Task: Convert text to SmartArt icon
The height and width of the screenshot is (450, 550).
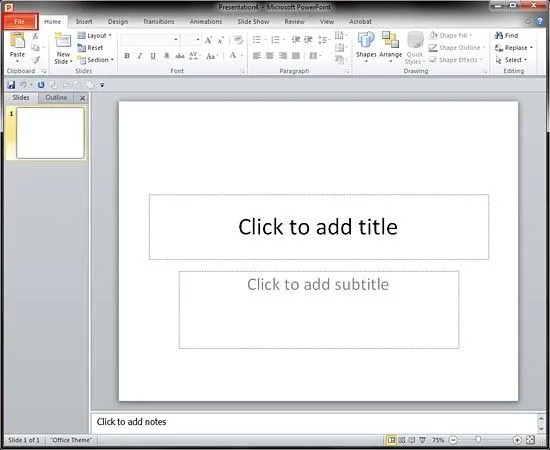Action: [340, 60]
